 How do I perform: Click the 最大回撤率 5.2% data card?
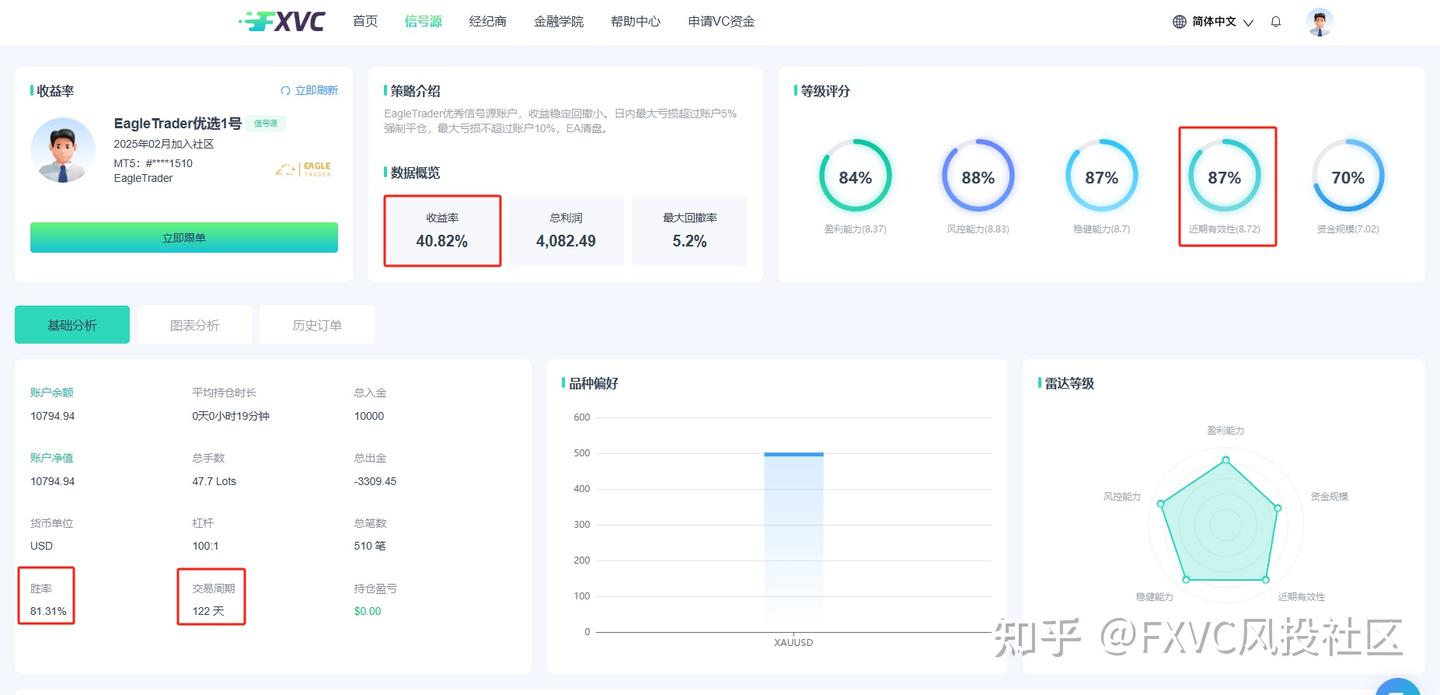point(690,230)
